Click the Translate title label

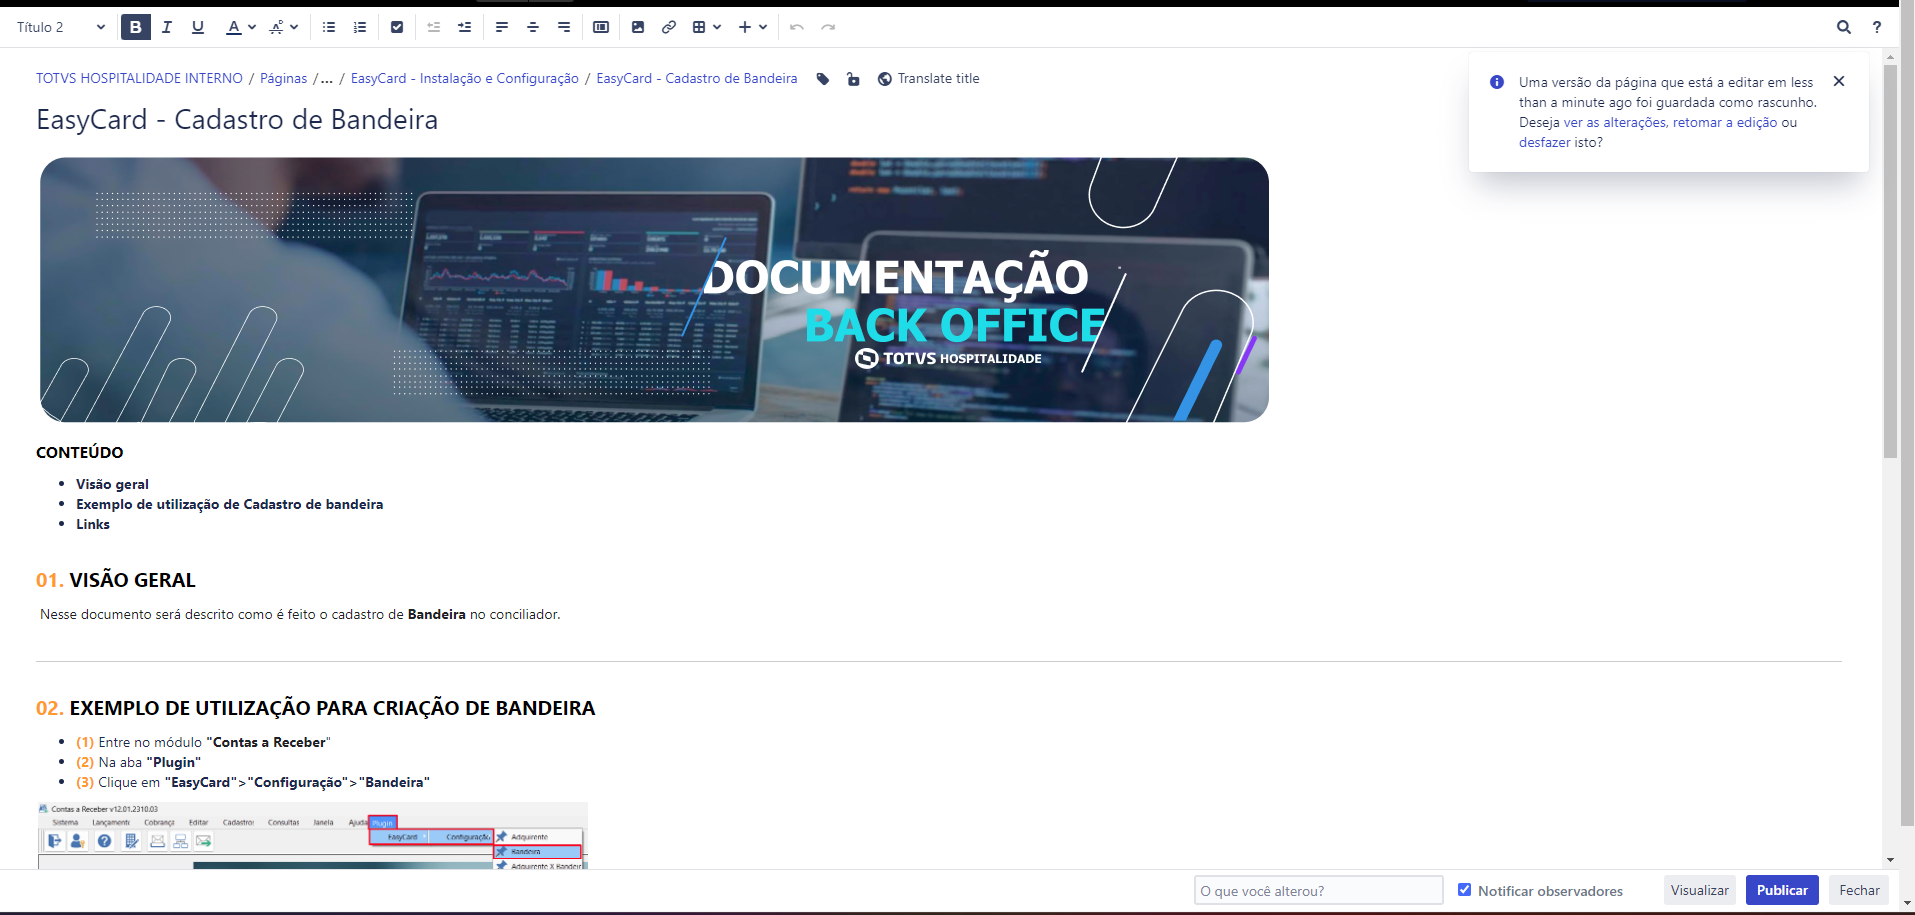(x=938, y=79)
